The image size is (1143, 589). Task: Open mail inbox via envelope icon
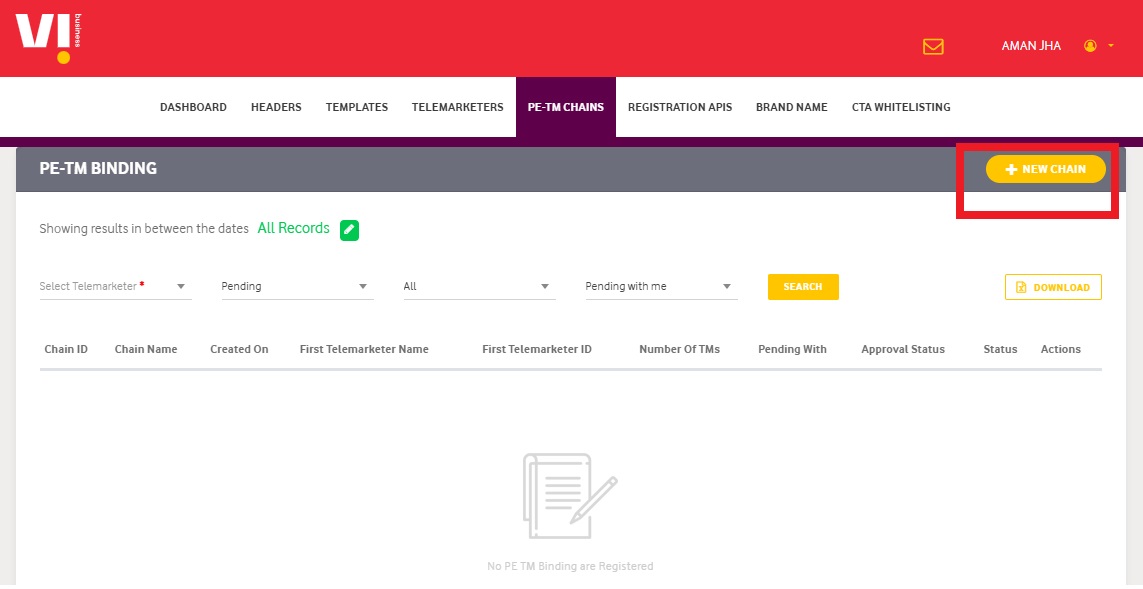[932, 46]
